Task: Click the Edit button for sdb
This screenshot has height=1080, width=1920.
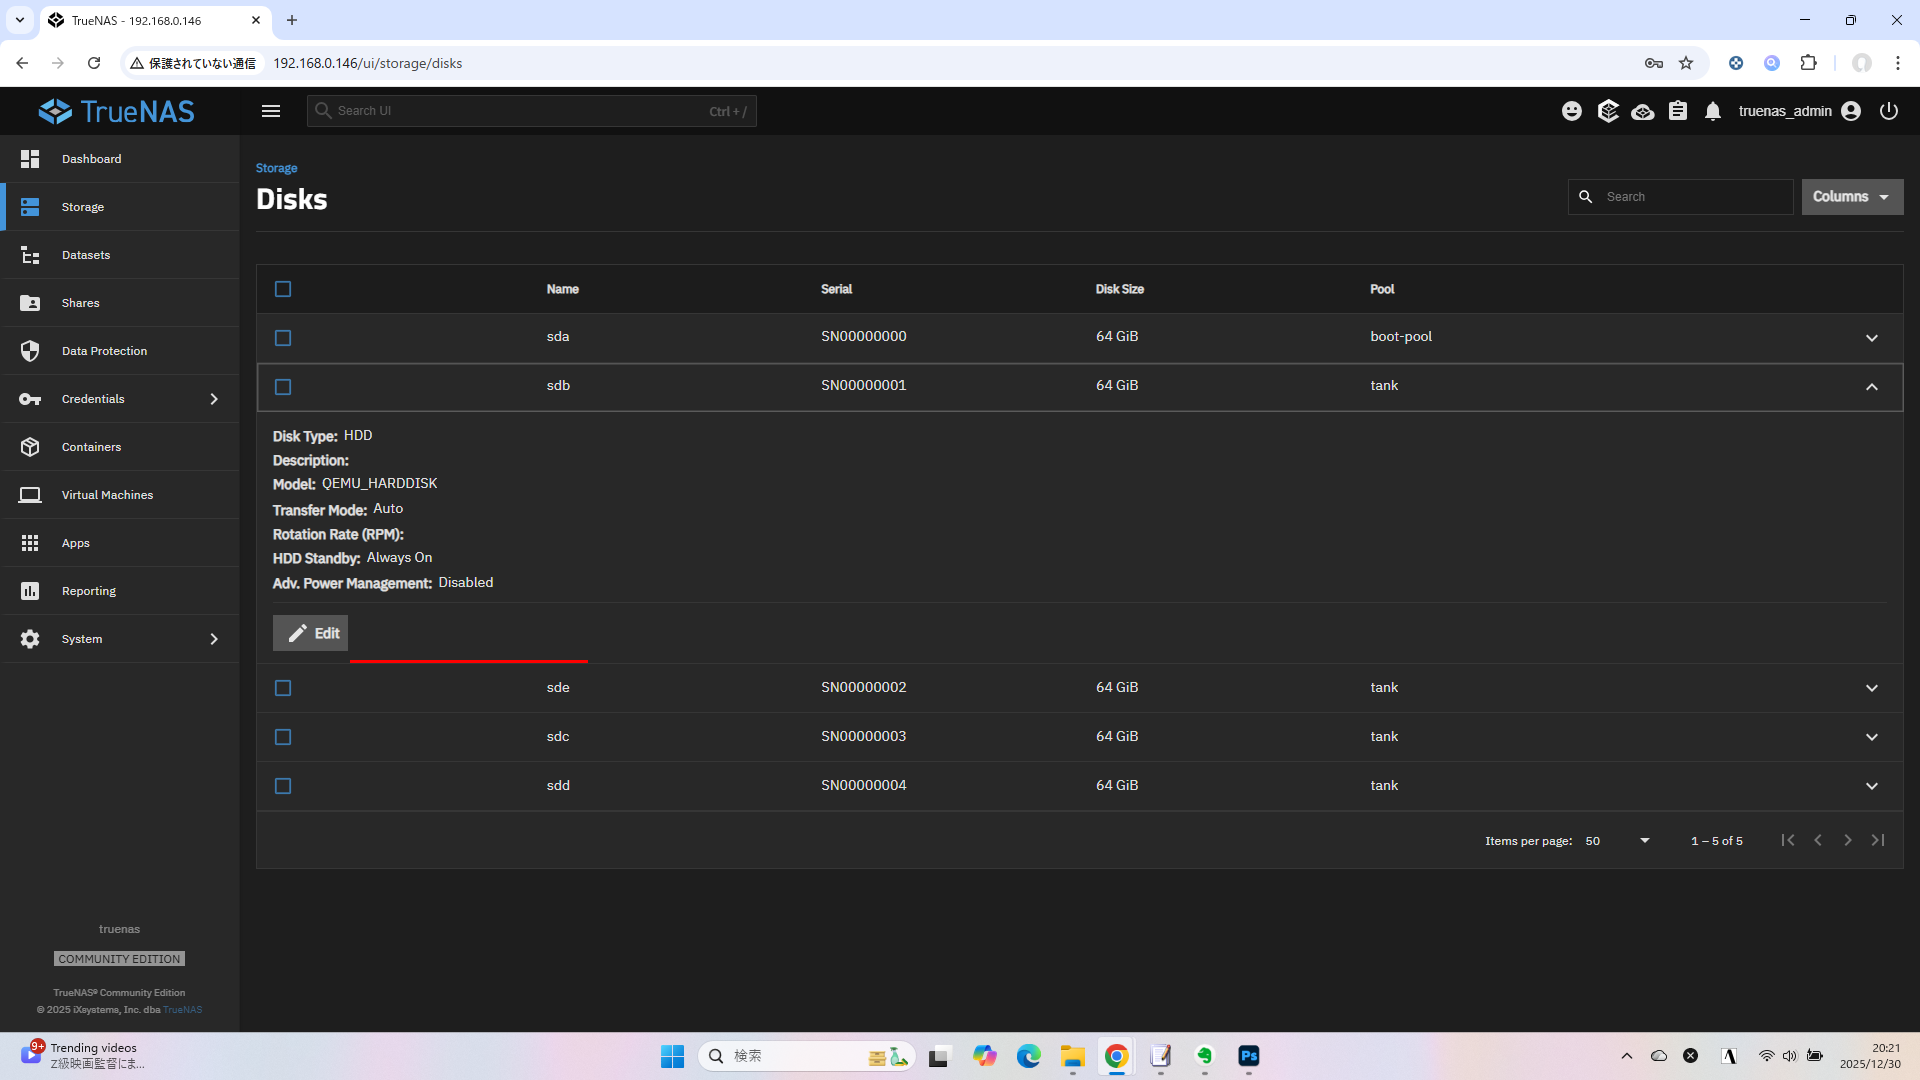Action: [x=311, y=633]
